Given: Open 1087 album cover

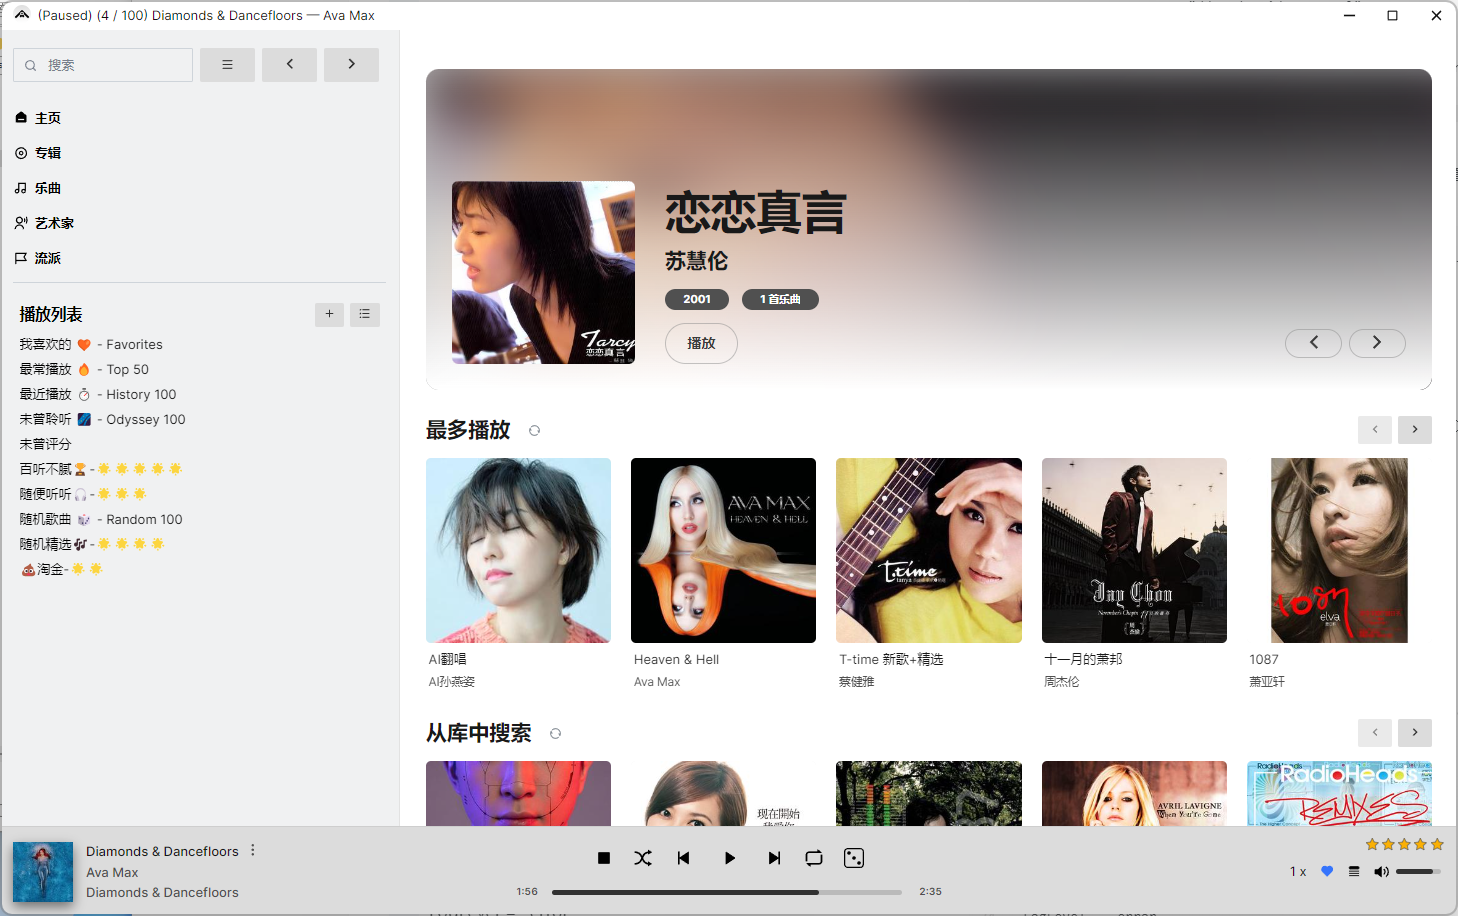Looking at the screenshot, I should coord(1339,550).
